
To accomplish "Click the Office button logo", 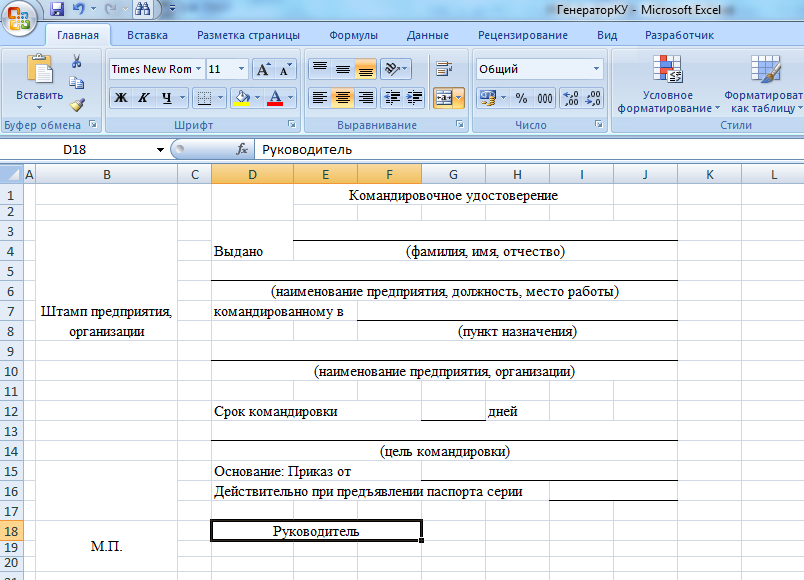I will (18, 18).
